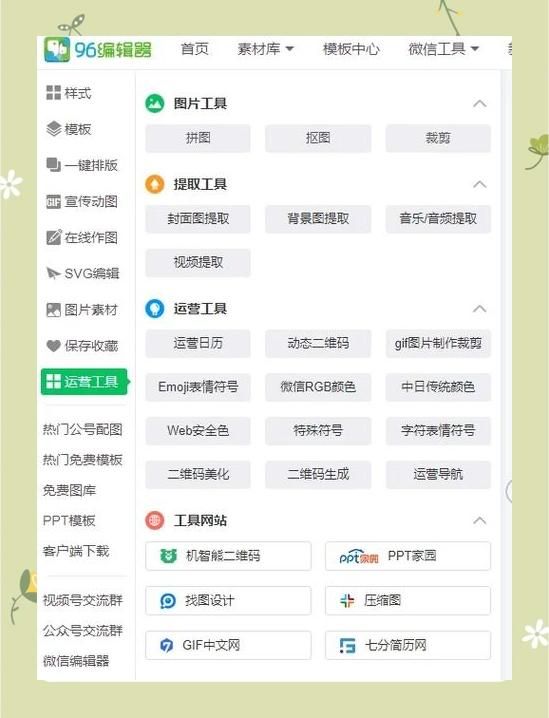This screenshot has height=718, width=549.
Task: Open the 微信RGB颜色 tool
Action: click(x=318, y=387)
